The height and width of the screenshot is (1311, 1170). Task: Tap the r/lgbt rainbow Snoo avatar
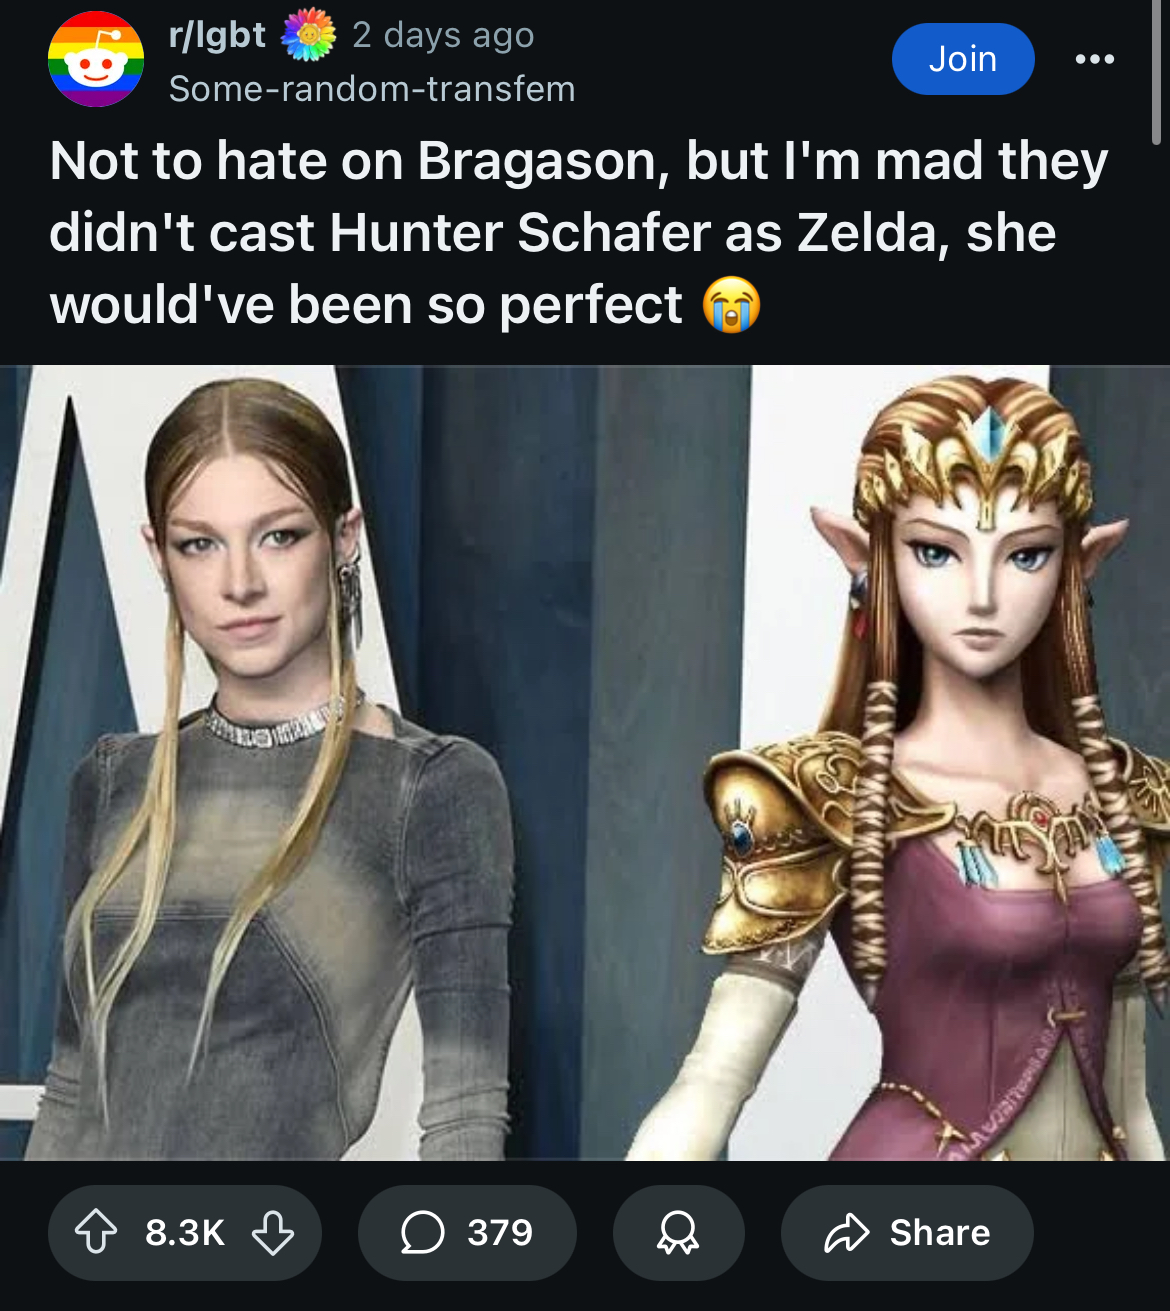[x=96, y=59]
